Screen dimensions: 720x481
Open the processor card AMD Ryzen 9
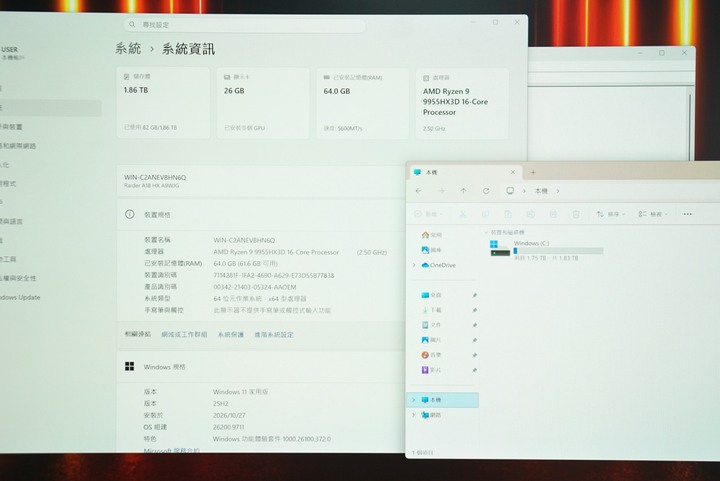tap(462, 103)
